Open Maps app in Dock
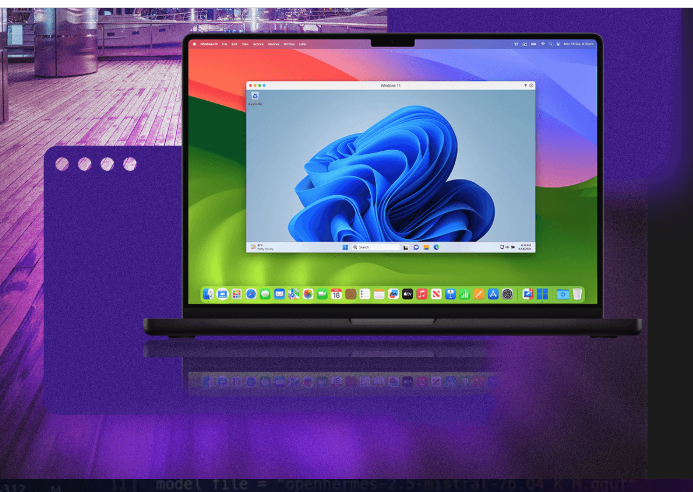Viewport: 693px width, 492px height. 293,294
